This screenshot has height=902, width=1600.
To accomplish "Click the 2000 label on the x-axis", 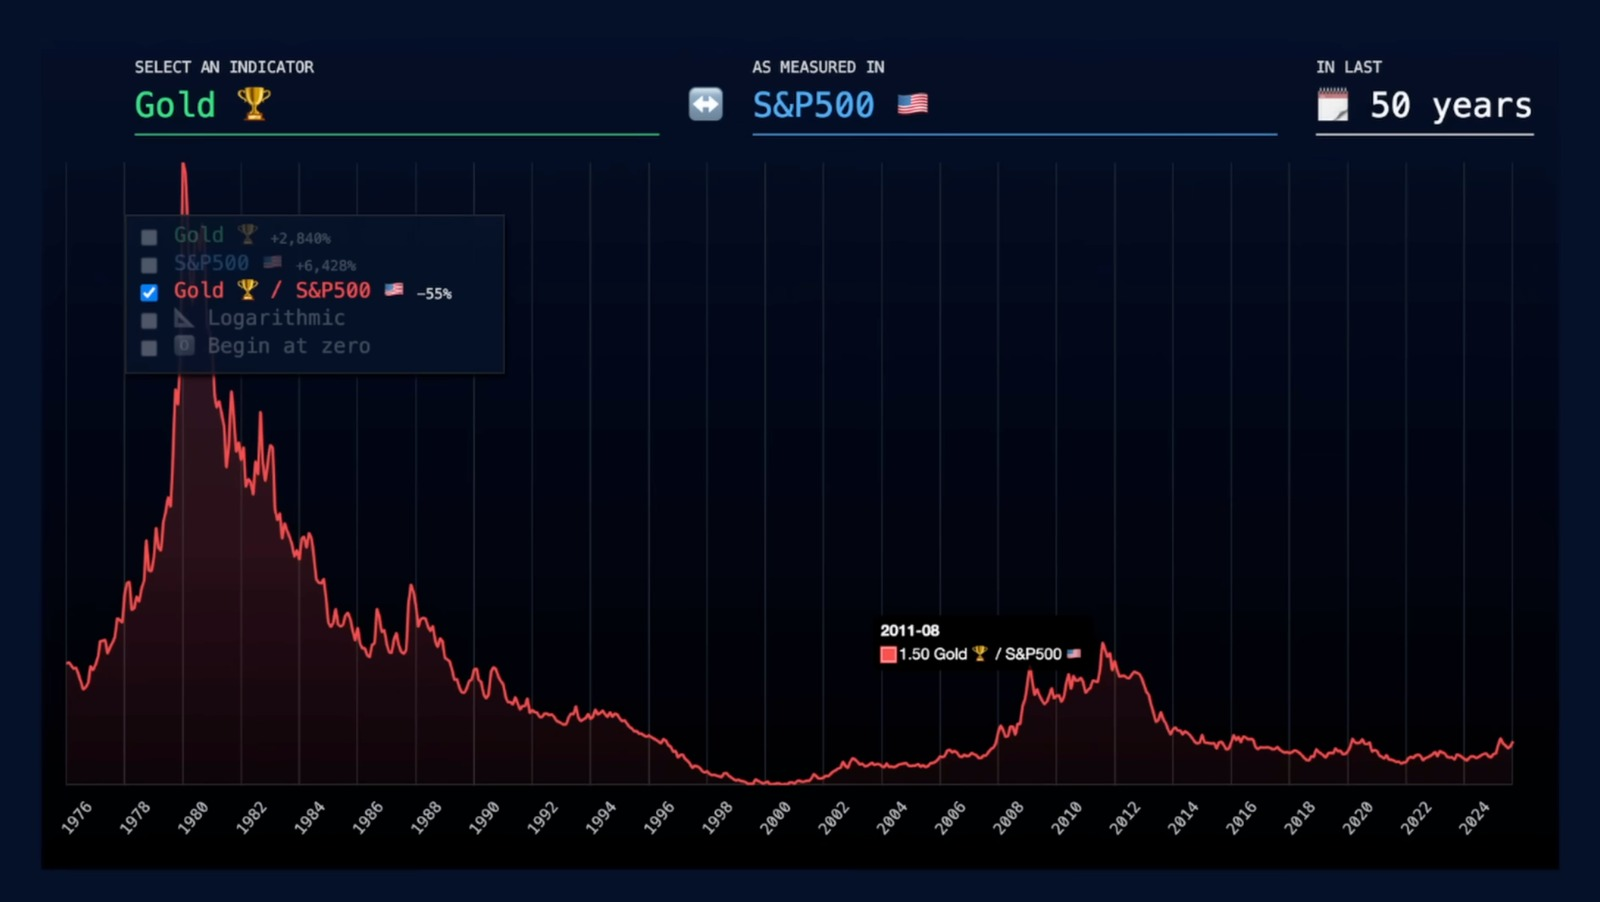I will click(x=775, y=818).
